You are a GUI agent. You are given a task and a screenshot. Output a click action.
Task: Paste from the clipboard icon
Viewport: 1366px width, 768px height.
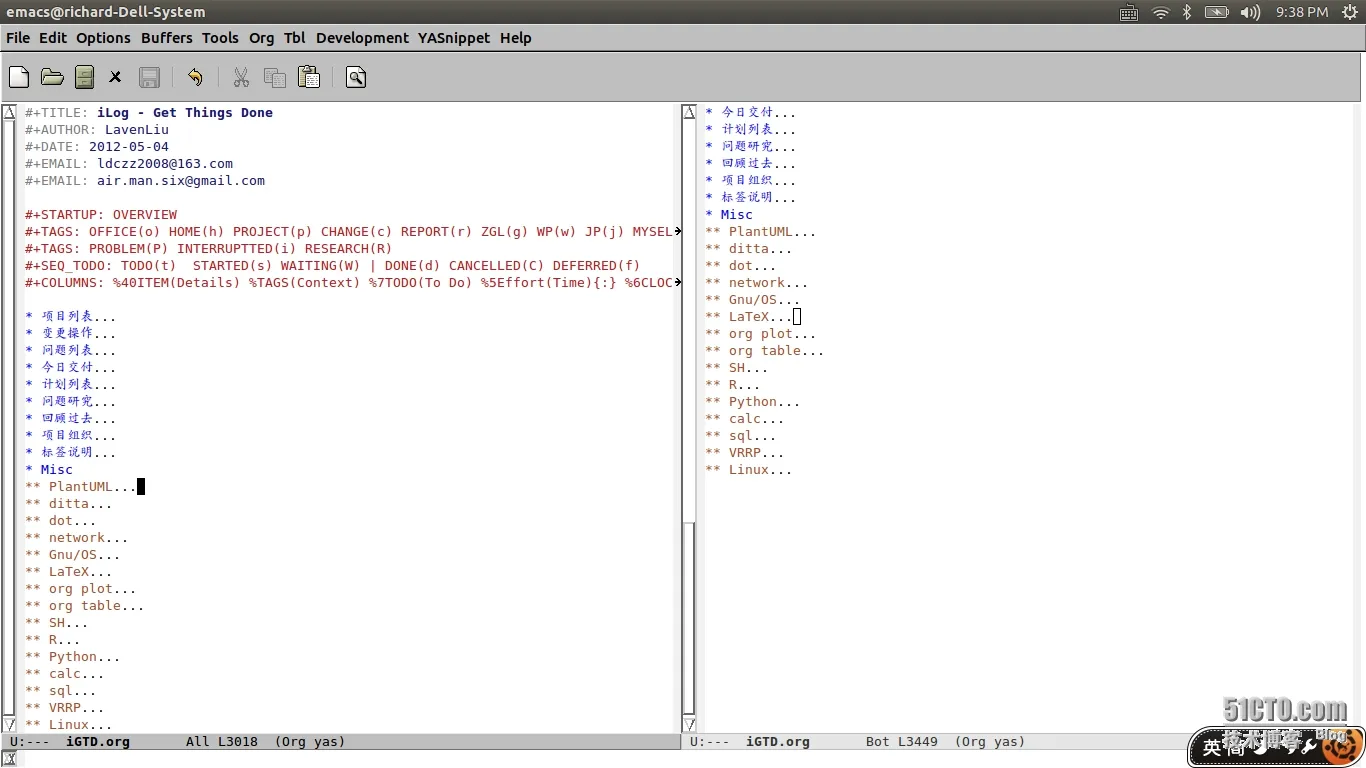[309, 77]
